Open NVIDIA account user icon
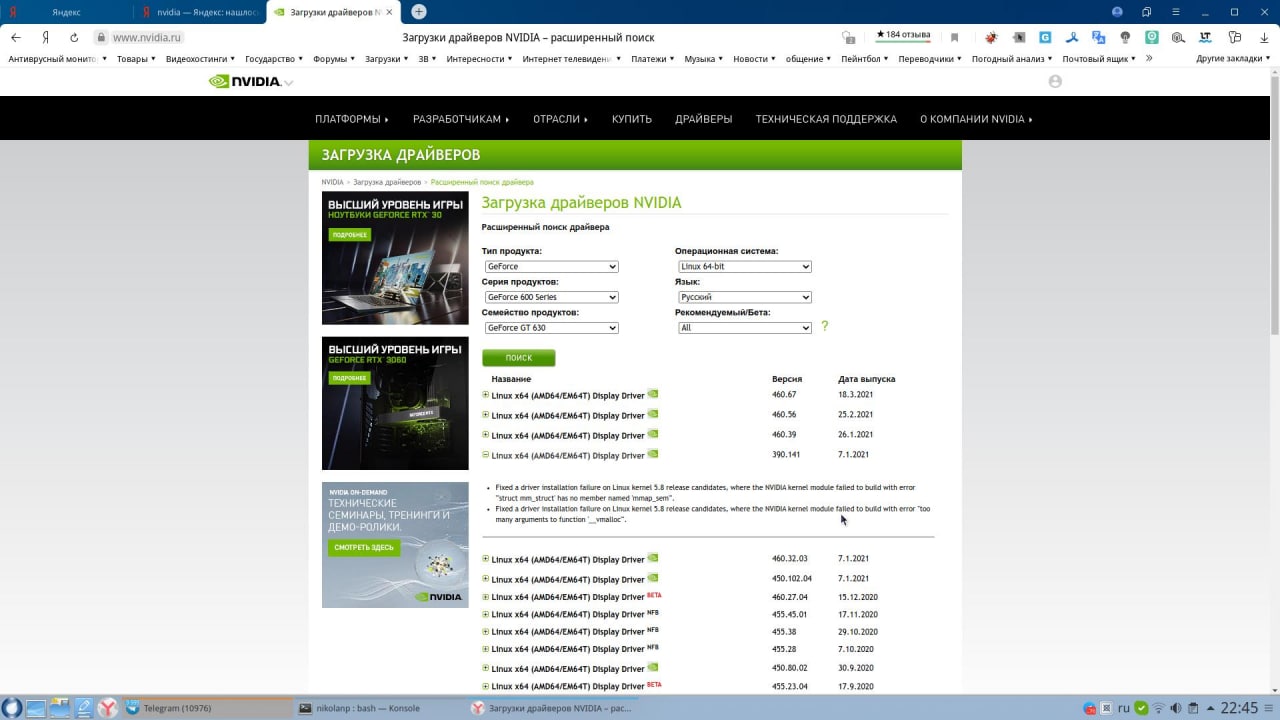Screen dimensions: 1280x720 point(1055,81)
